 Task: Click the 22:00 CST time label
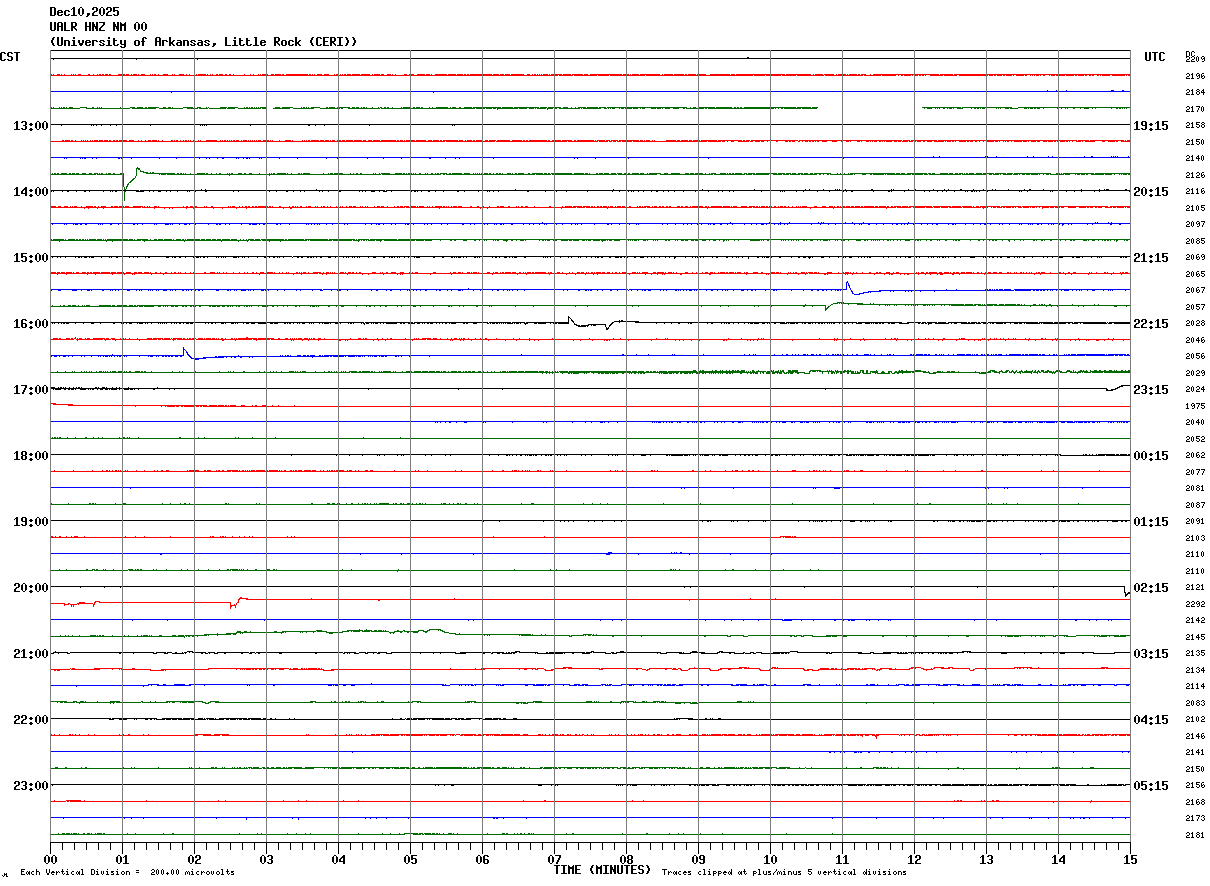coord(30,719)
